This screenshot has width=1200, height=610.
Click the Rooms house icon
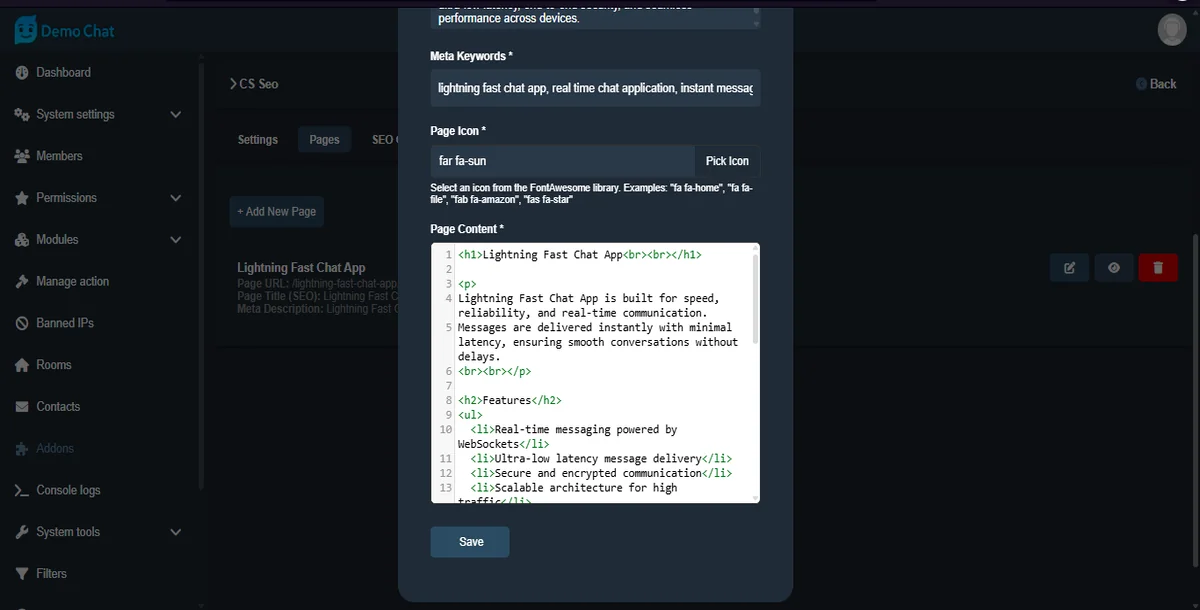coord(22,364)
